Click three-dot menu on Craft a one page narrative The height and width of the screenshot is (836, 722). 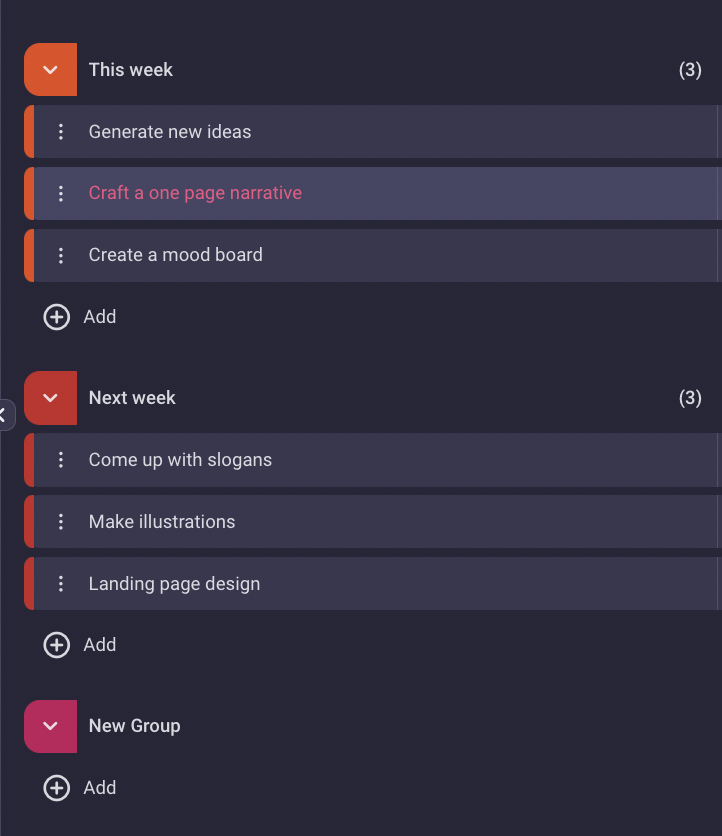point(61,194)
